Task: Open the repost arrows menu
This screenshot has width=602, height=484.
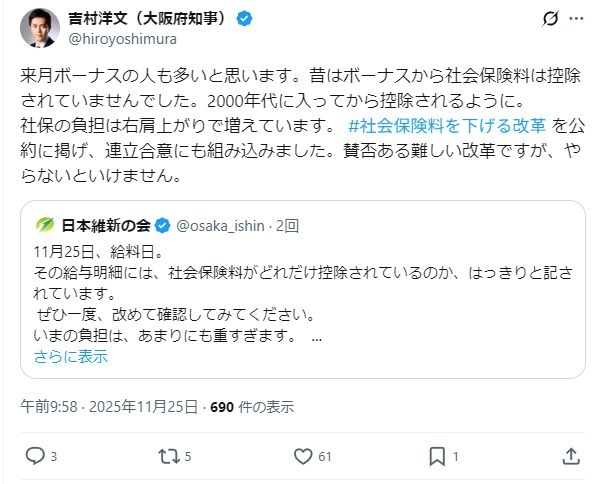Action: click(170, 456)
